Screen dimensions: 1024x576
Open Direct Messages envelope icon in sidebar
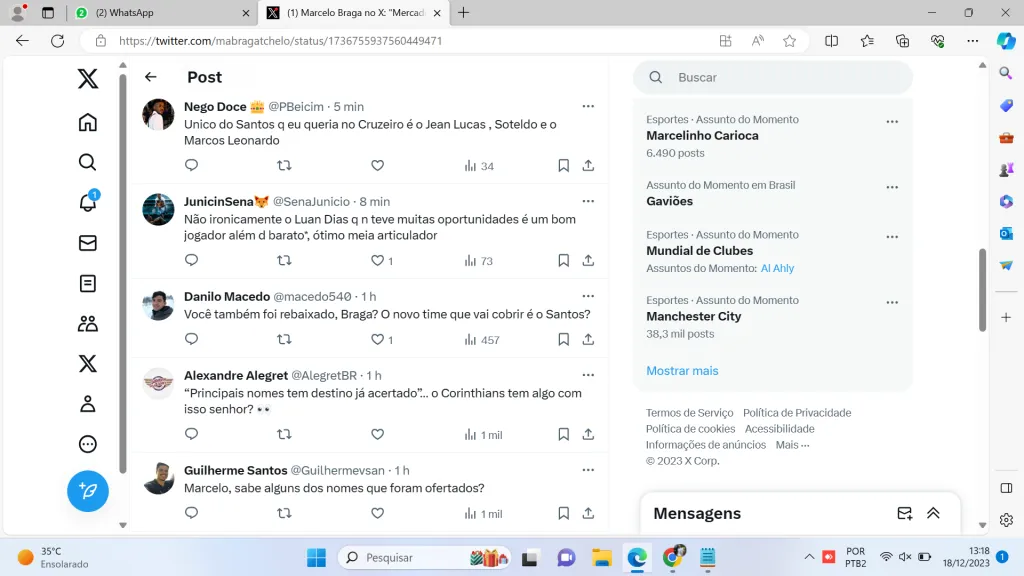[x=88, y=243]
